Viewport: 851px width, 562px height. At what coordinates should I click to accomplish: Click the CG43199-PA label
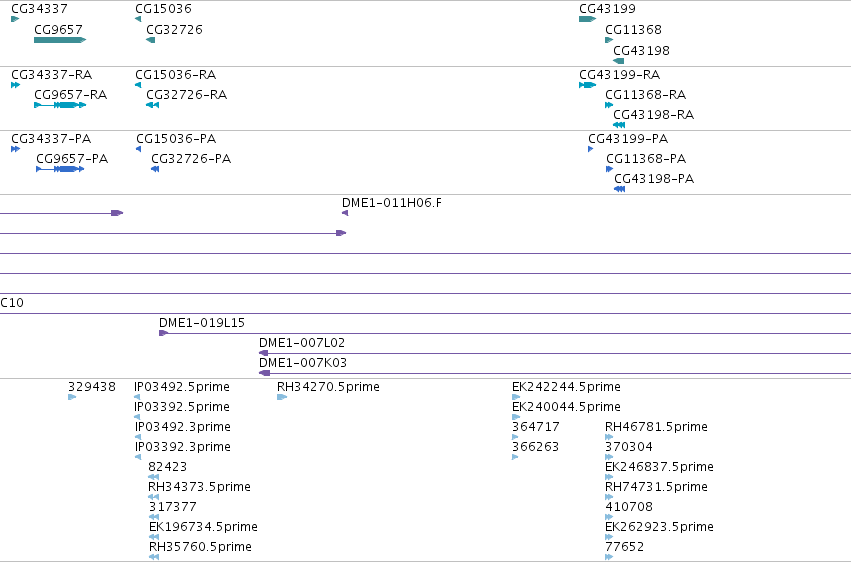(628, 138)
